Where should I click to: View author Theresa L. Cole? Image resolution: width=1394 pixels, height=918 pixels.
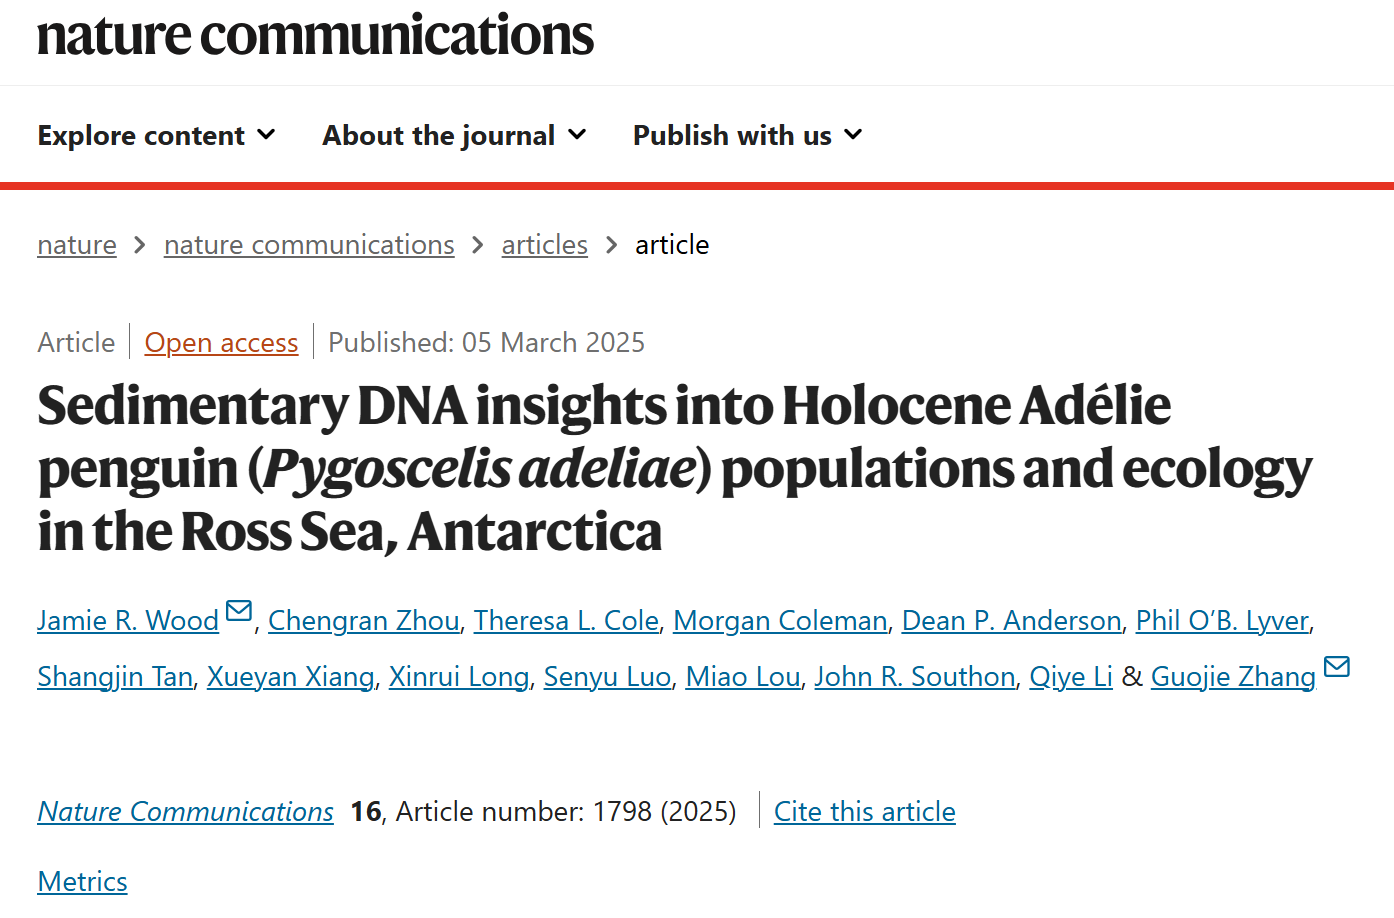(566, 621)
